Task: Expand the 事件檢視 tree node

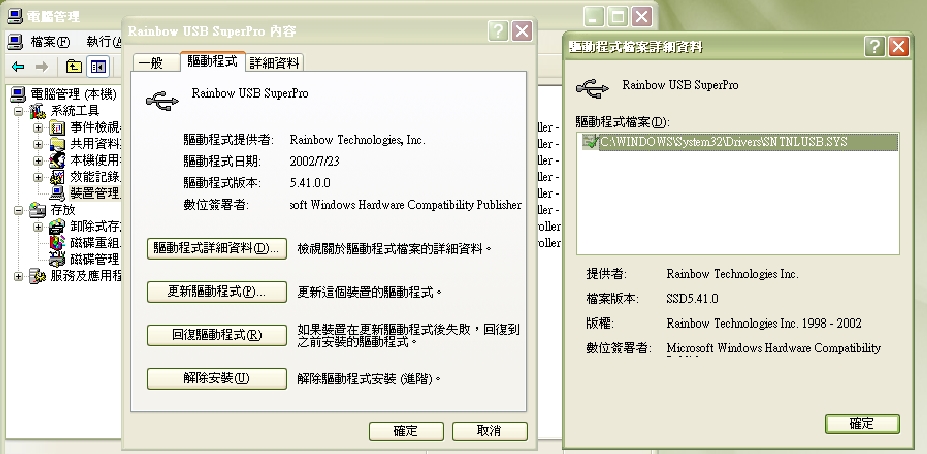Action: click(38, 128)
